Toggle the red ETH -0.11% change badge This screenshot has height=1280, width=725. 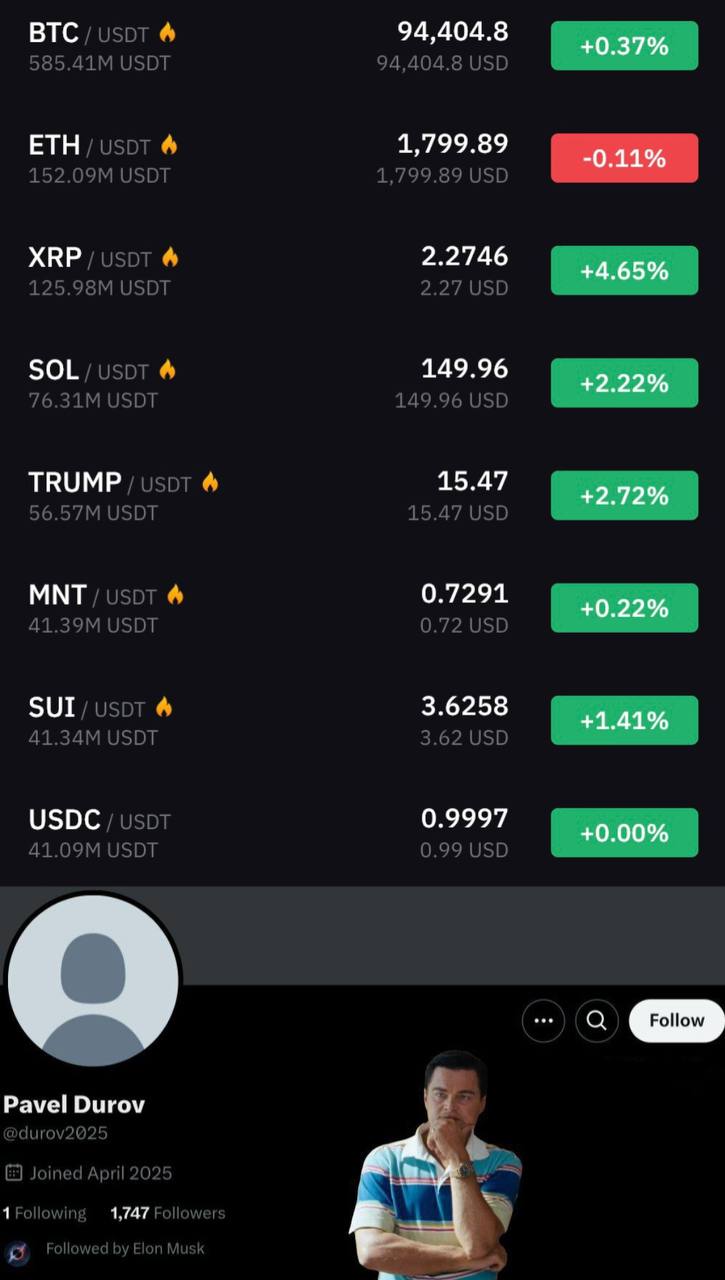pyautogui.click(x=624, y=158)
